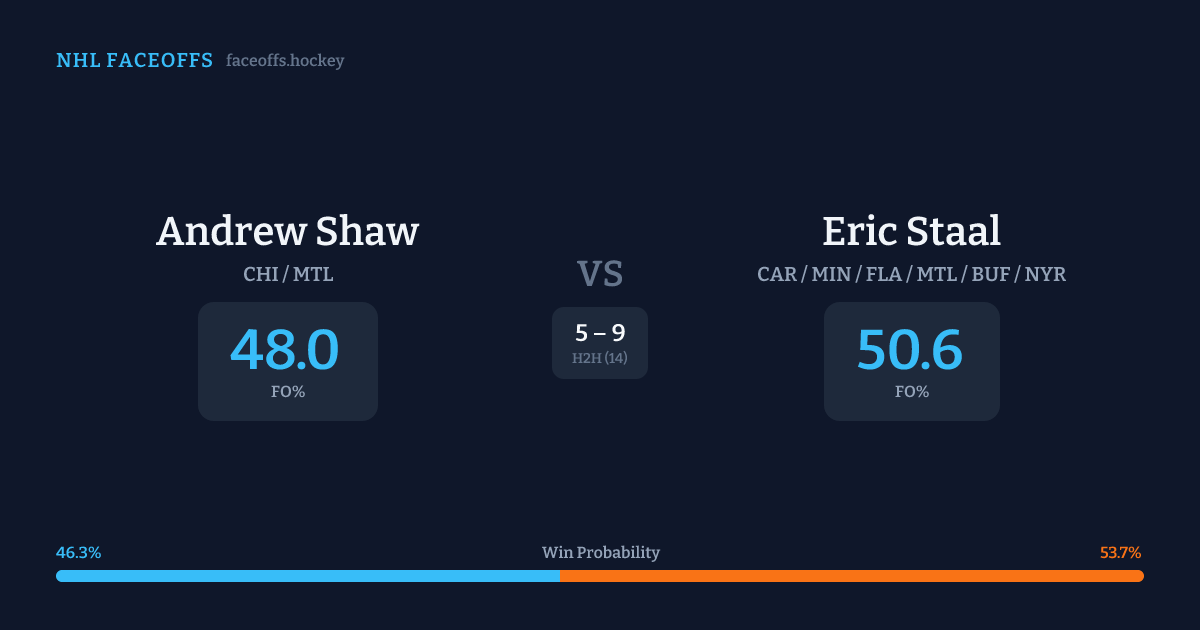
Task: Open the faceoffs.hockey site link
Action: pyautogui.click(x=285, y=61)
